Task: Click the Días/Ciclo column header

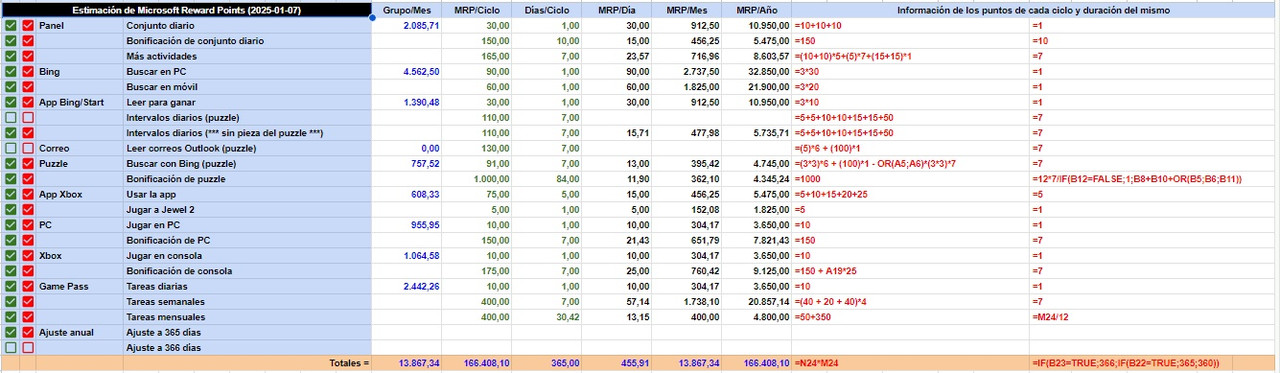Action: pyautogui.click(x=546, y=10)
